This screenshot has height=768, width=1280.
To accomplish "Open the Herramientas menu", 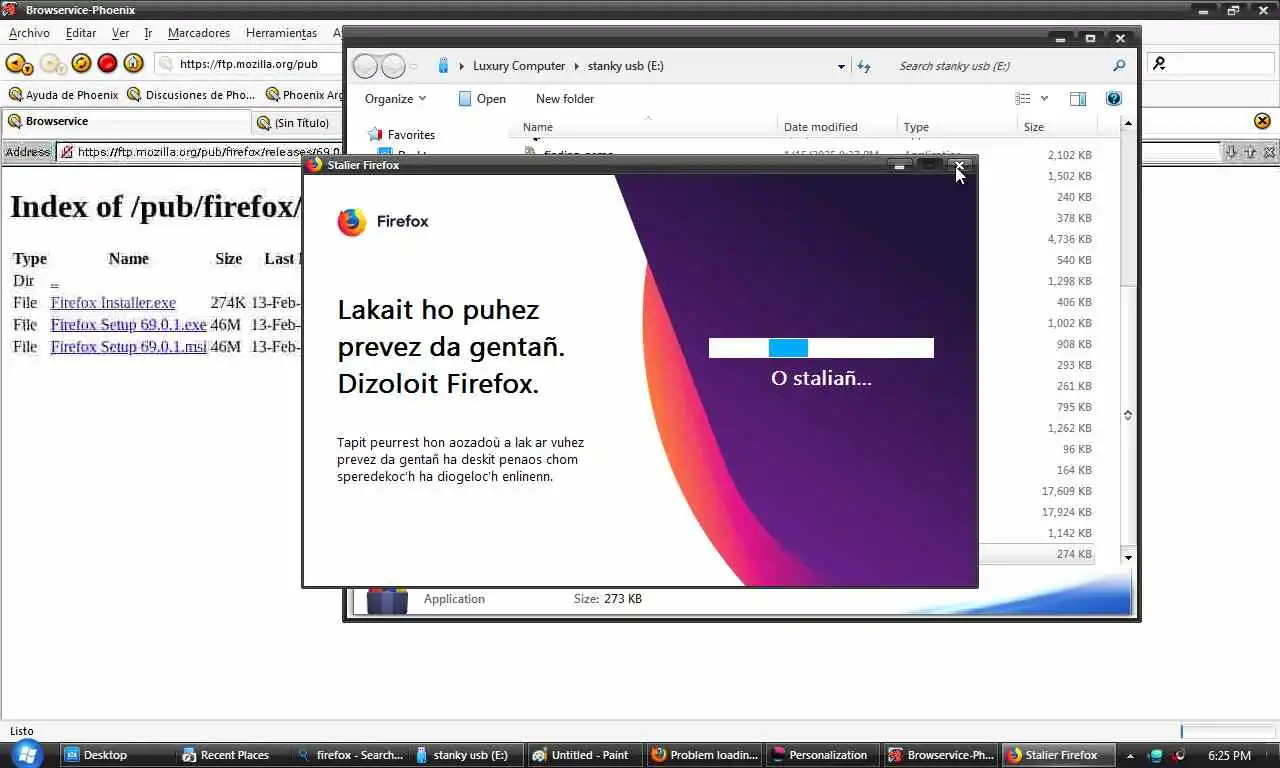I will pos(281,33).
